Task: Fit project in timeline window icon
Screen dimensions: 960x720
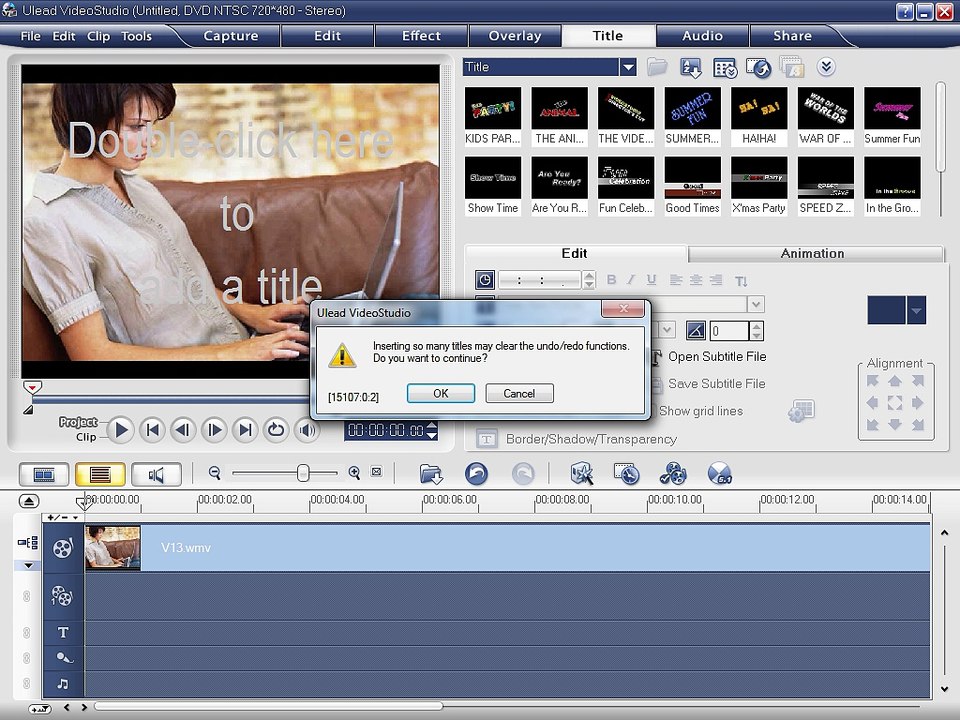Action: (x=377, y=472)
